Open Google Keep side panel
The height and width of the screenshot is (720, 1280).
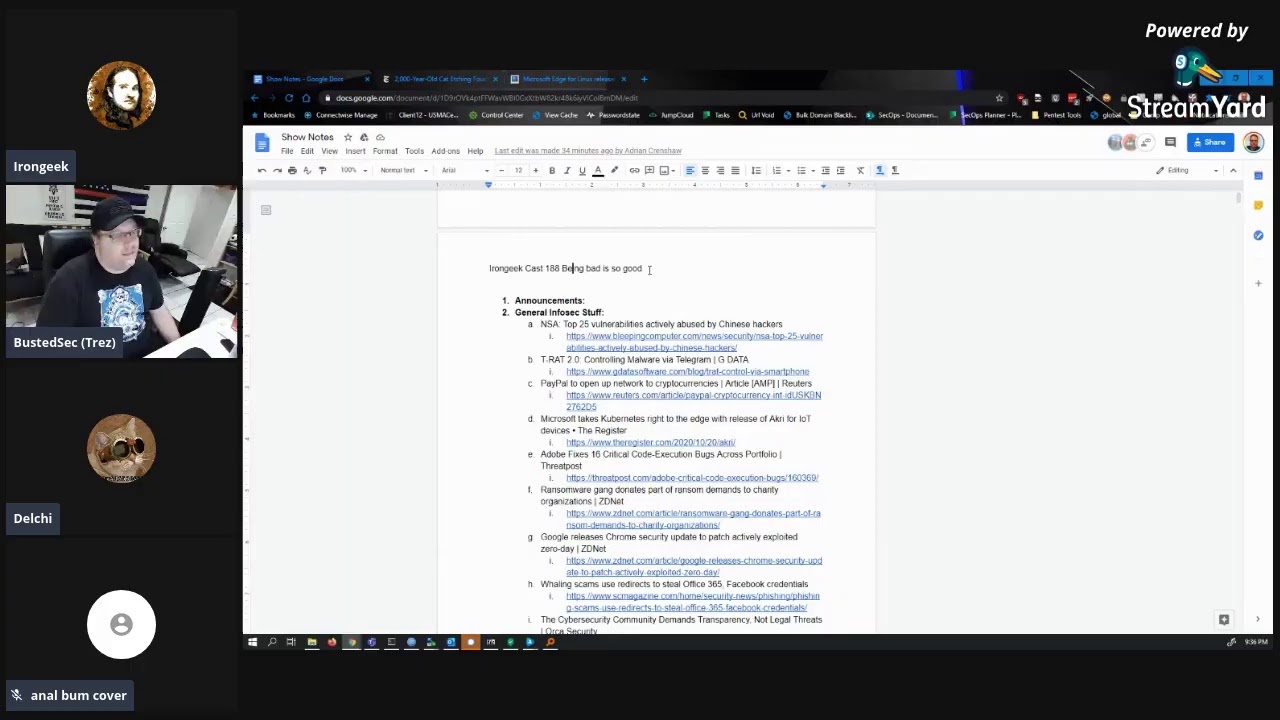(x=1258, y=205)
